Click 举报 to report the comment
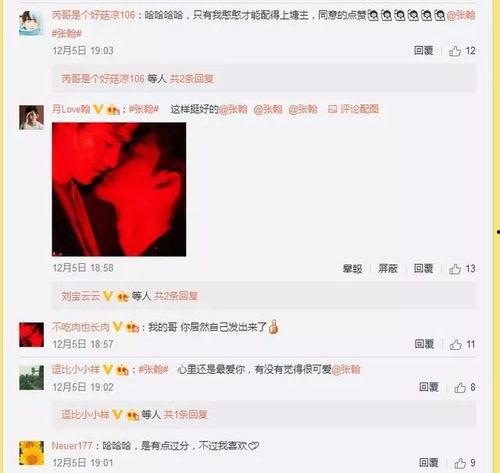The image size is (500, 473). [352, 269]
